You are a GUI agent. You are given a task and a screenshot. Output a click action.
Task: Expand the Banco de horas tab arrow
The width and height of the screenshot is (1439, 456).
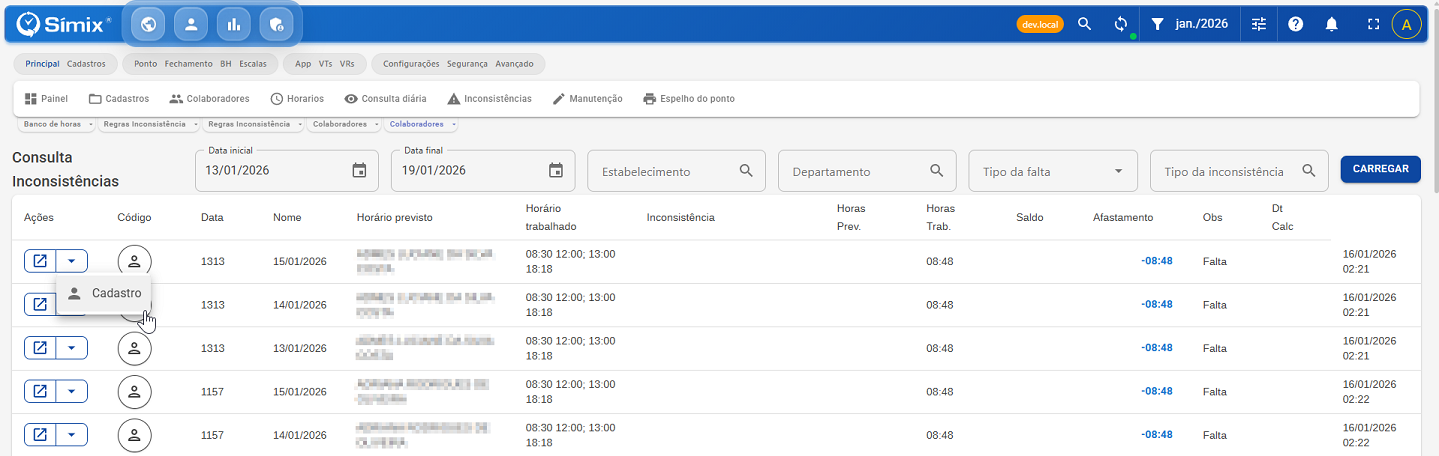click(91, 125)
